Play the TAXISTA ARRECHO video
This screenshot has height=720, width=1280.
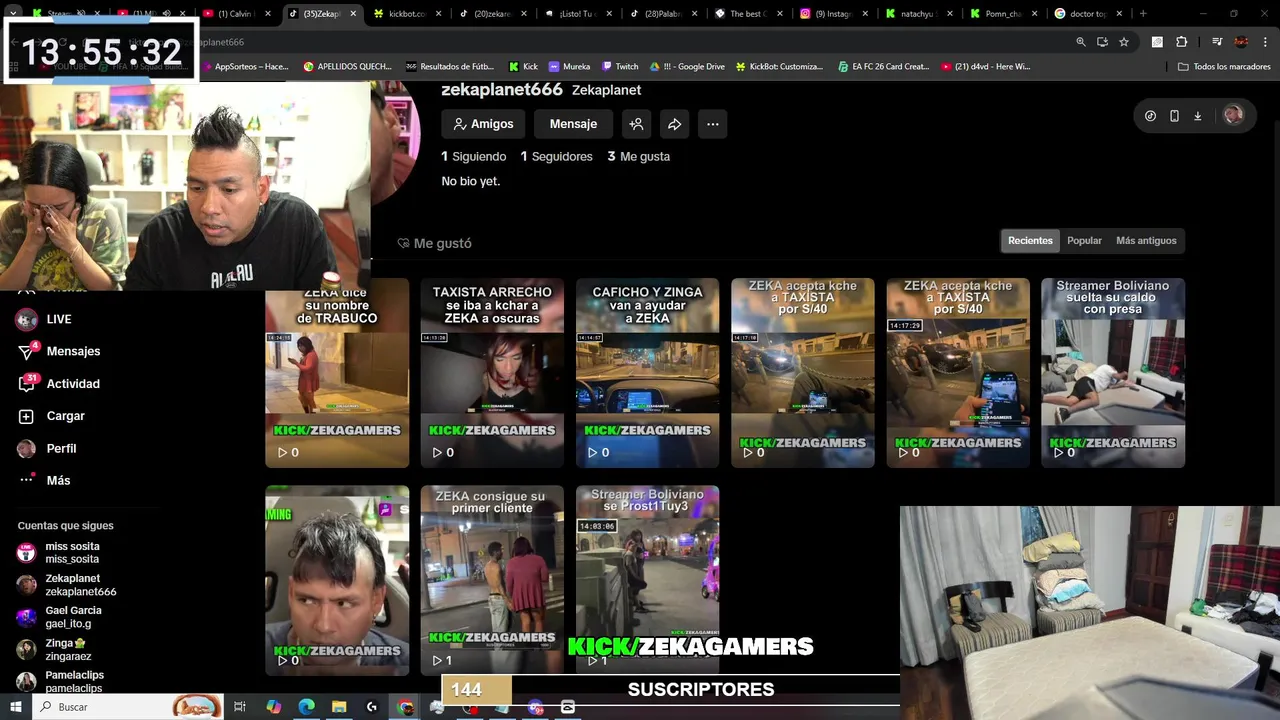[x=492, y=373]
